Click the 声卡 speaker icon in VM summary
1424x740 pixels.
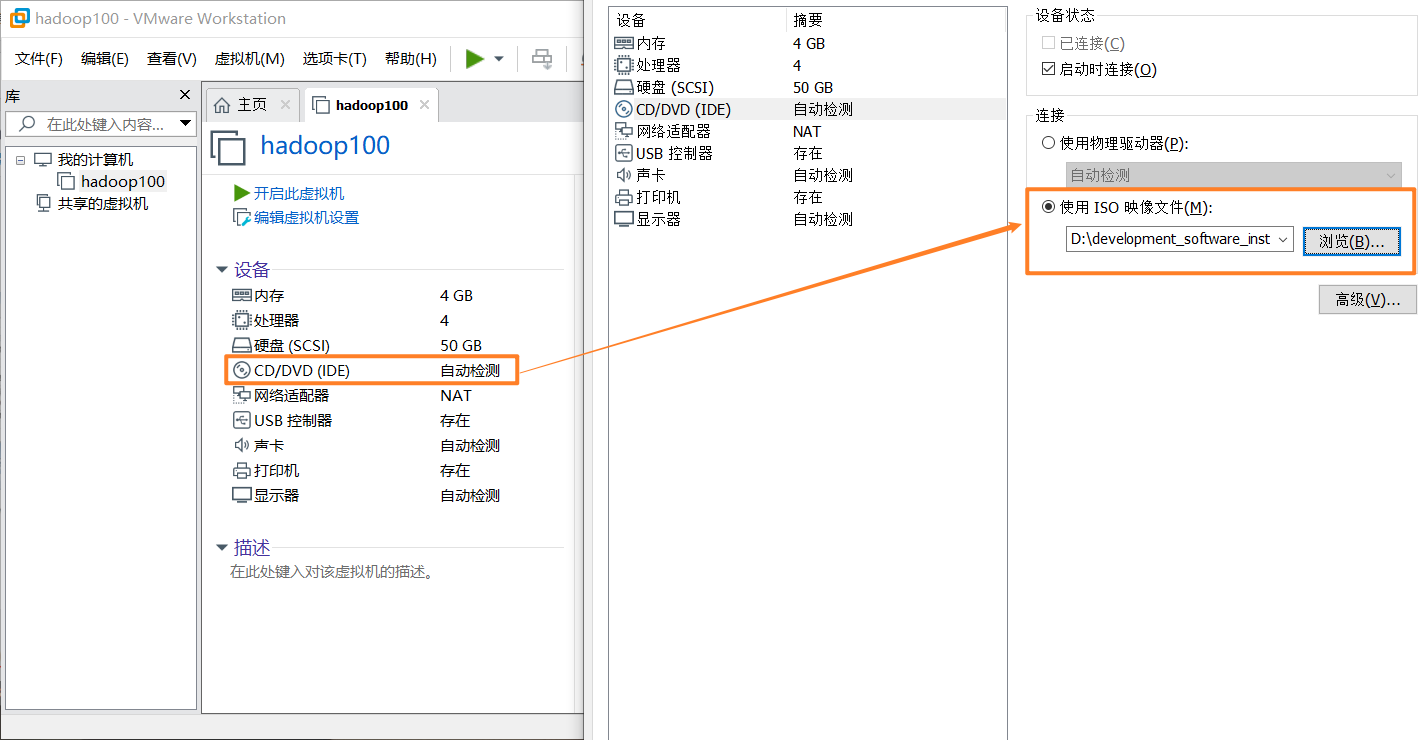click(241, 445)
